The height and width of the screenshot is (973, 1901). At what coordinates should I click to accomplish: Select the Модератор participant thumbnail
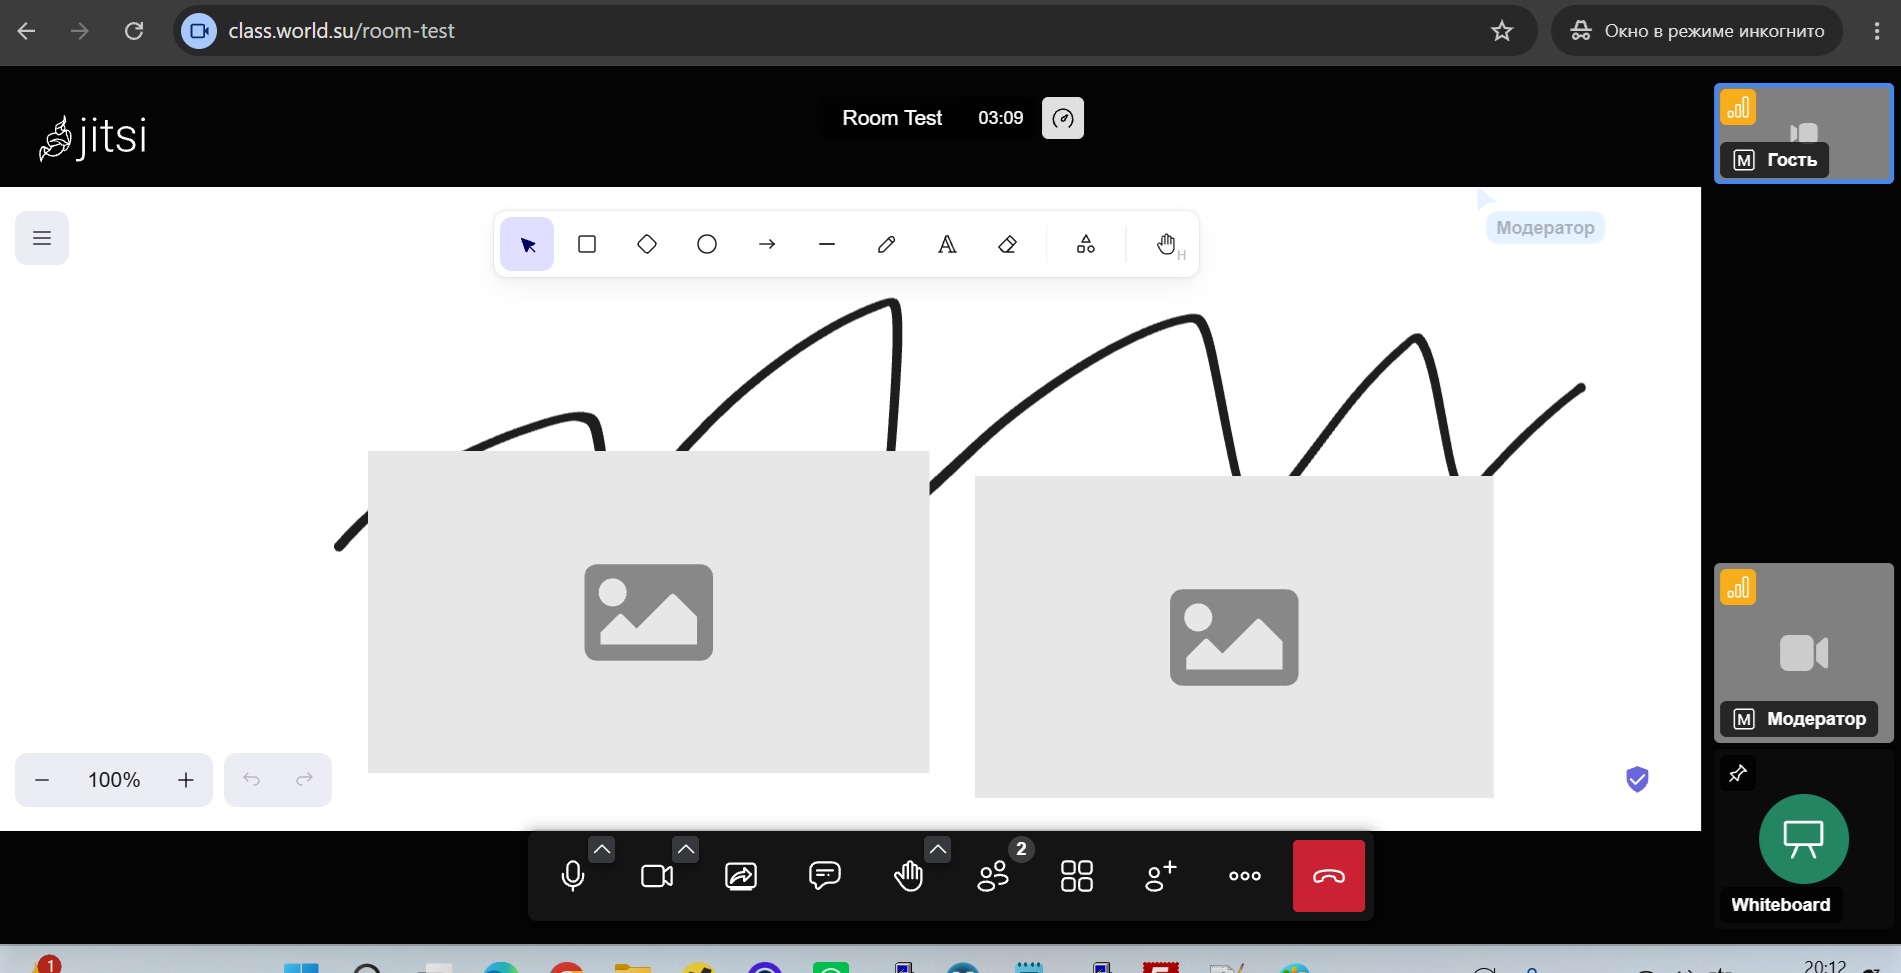click(x=1804, y=653)
